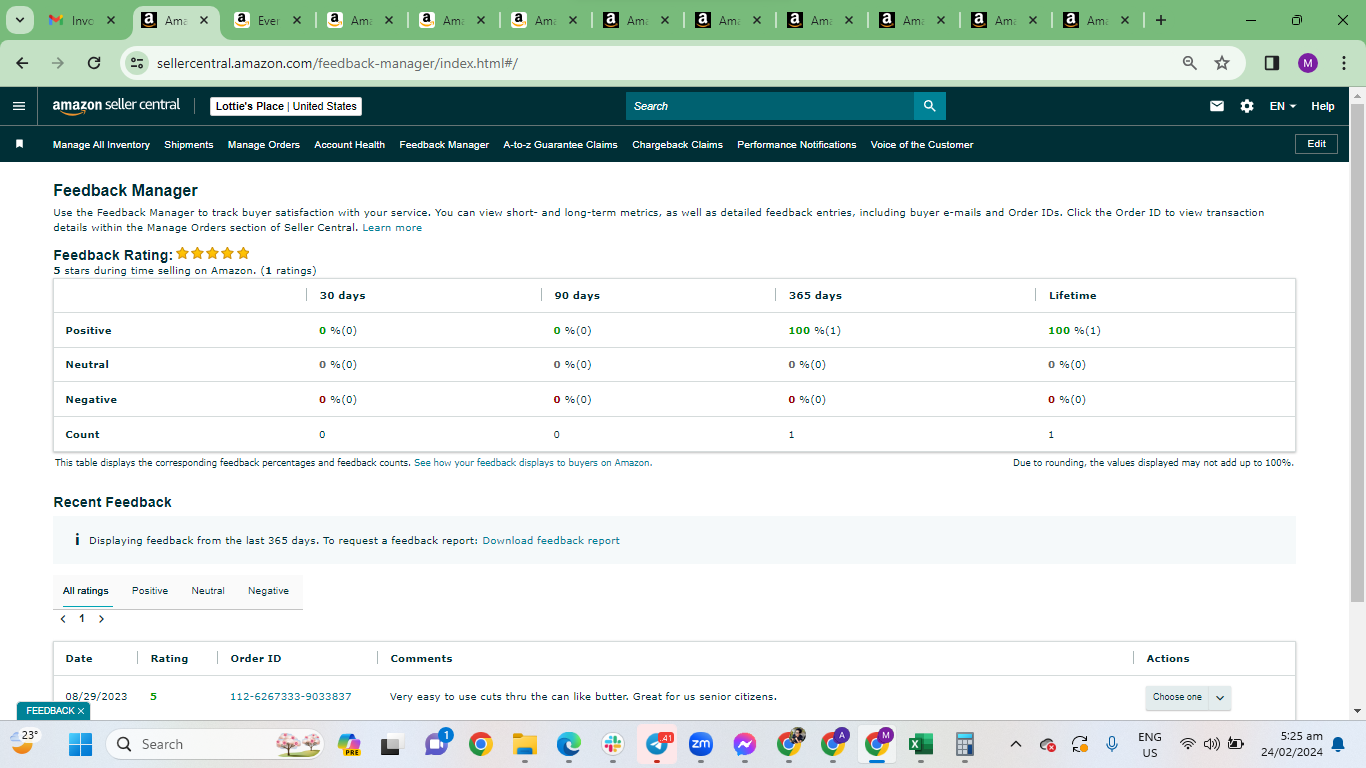The width and height of the screenshot is (1366, 768).
Task: Select the All ratings tab
Action: pyautogui.click(x=86, y=591)
